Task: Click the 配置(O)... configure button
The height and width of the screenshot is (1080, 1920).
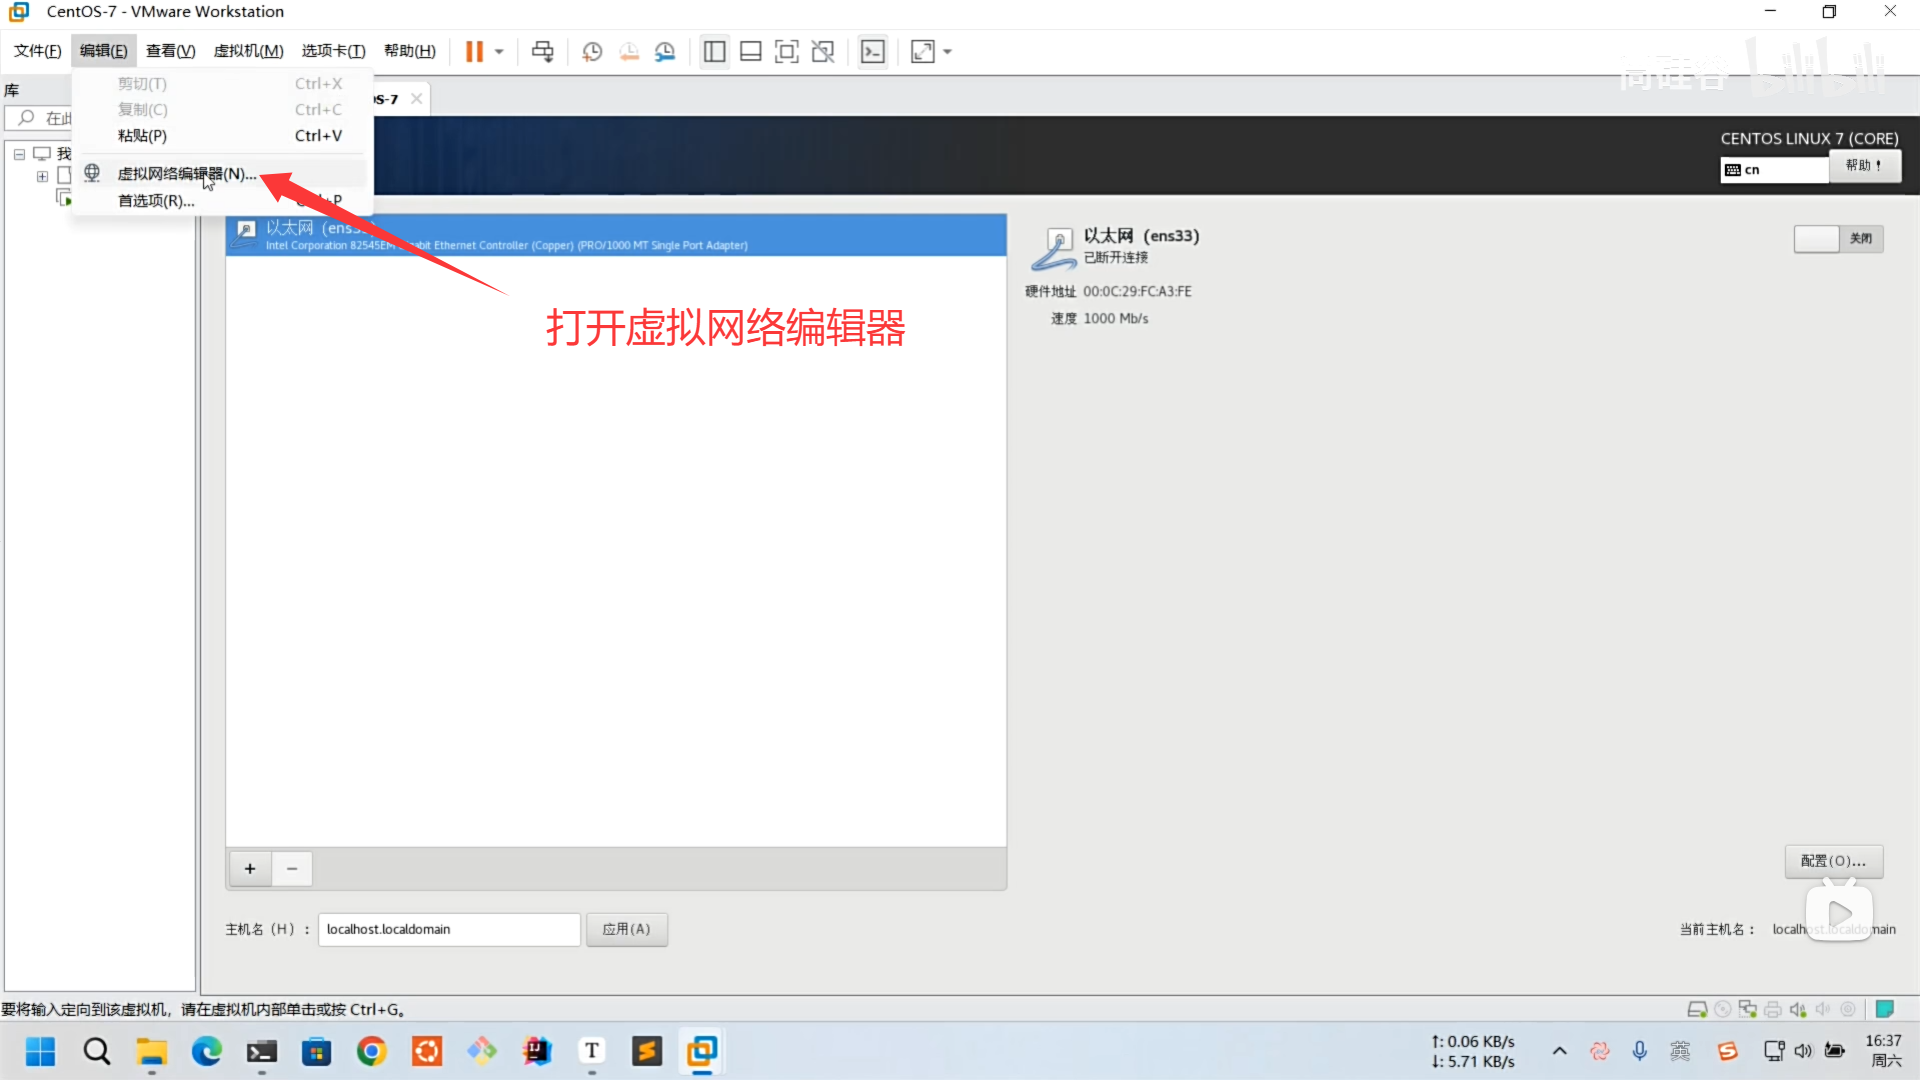Action: [x=1833, y=861]
